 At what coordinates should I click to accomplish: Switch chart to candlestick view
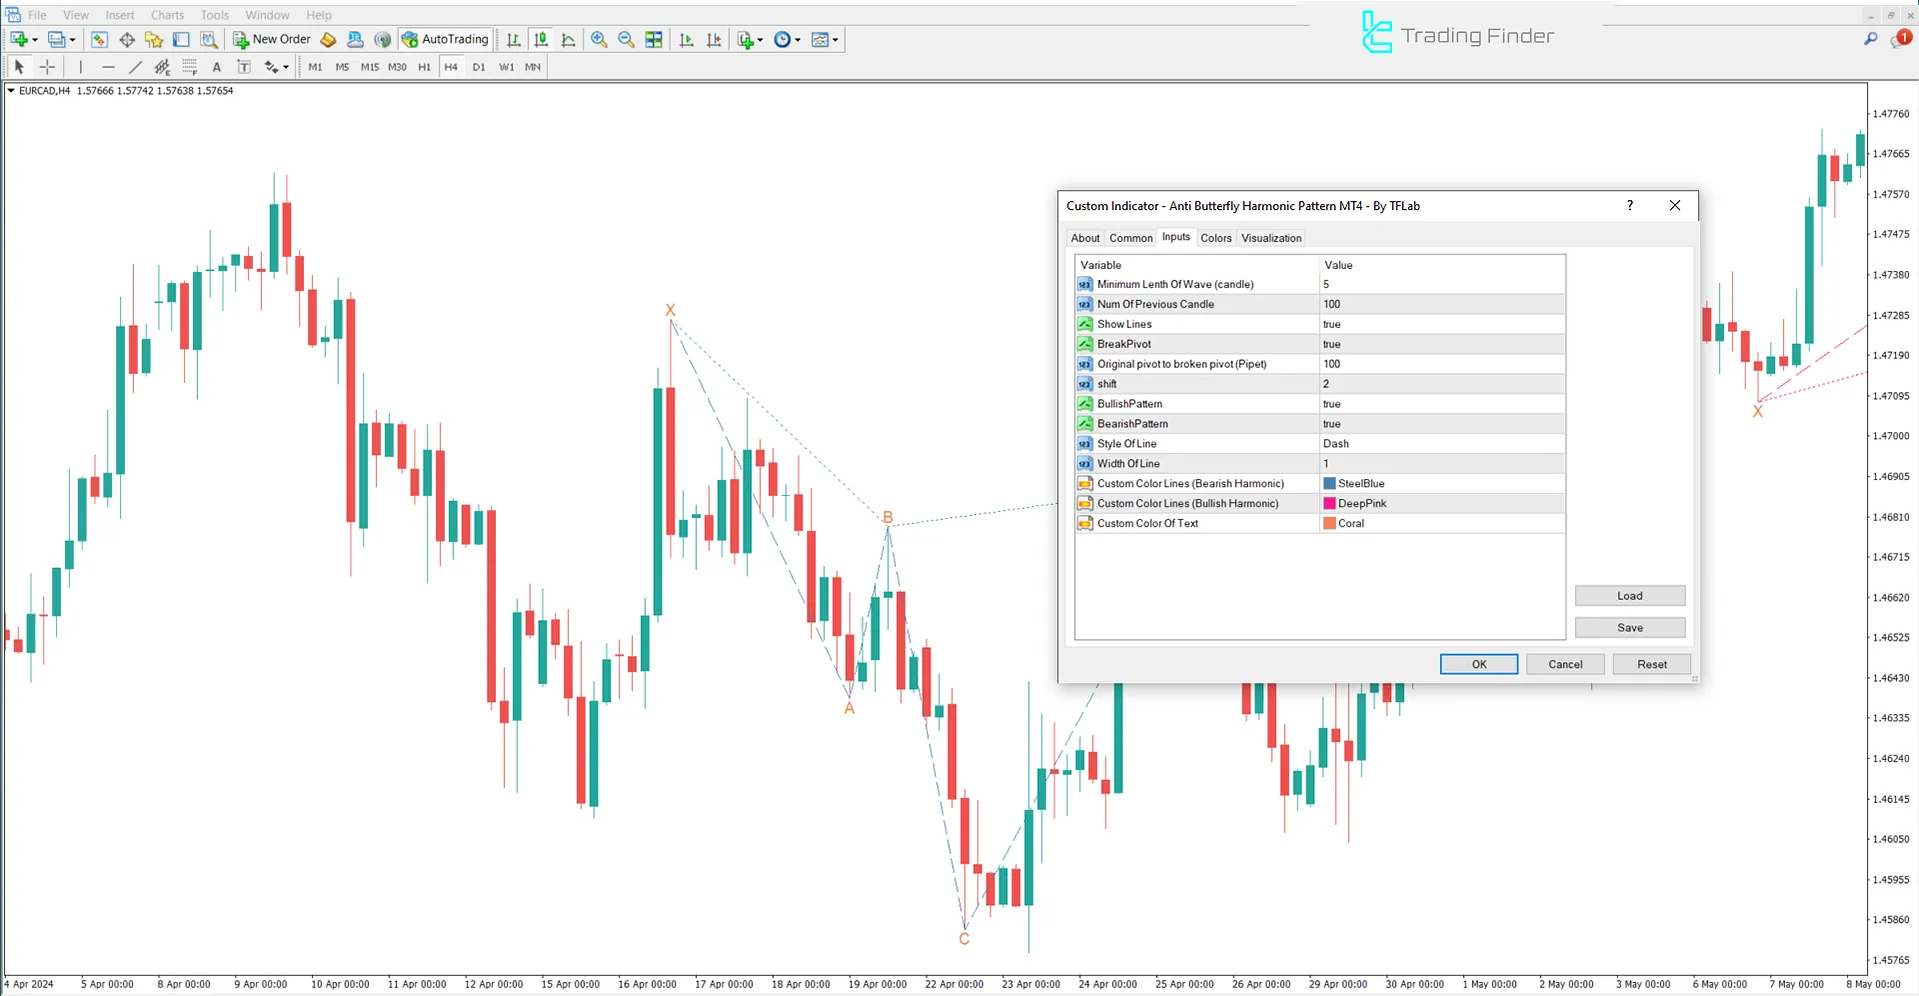click(541, 39)
